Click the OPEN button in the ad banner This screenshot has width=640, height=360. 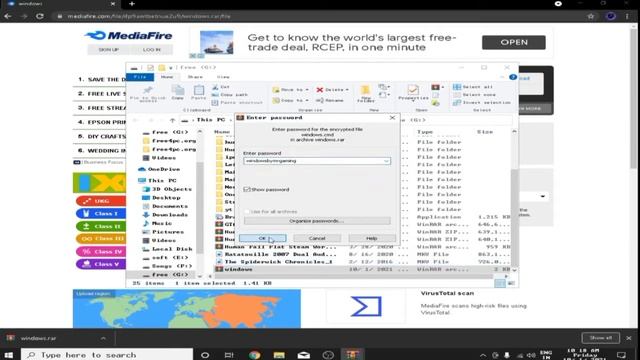tap(513, 42)
